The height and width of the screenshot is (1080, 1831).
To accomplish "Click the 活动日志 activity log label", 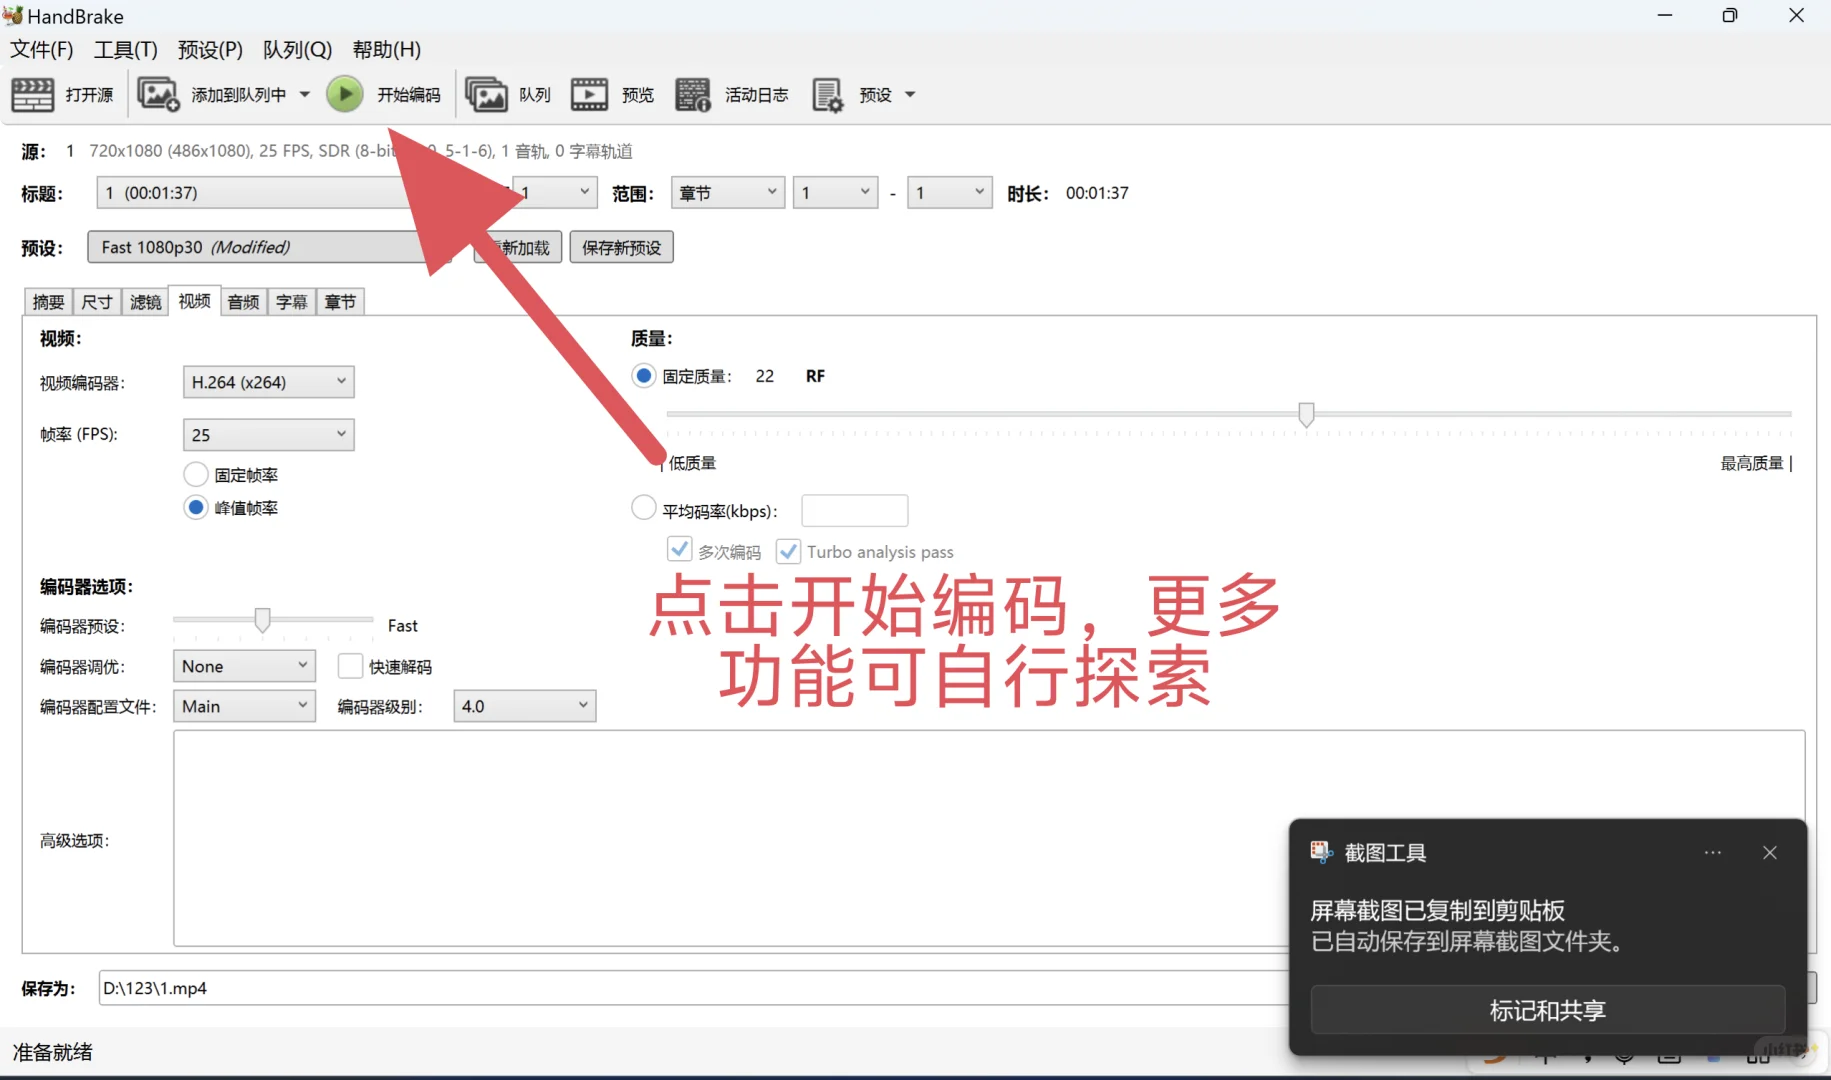I will coord(757,95).
